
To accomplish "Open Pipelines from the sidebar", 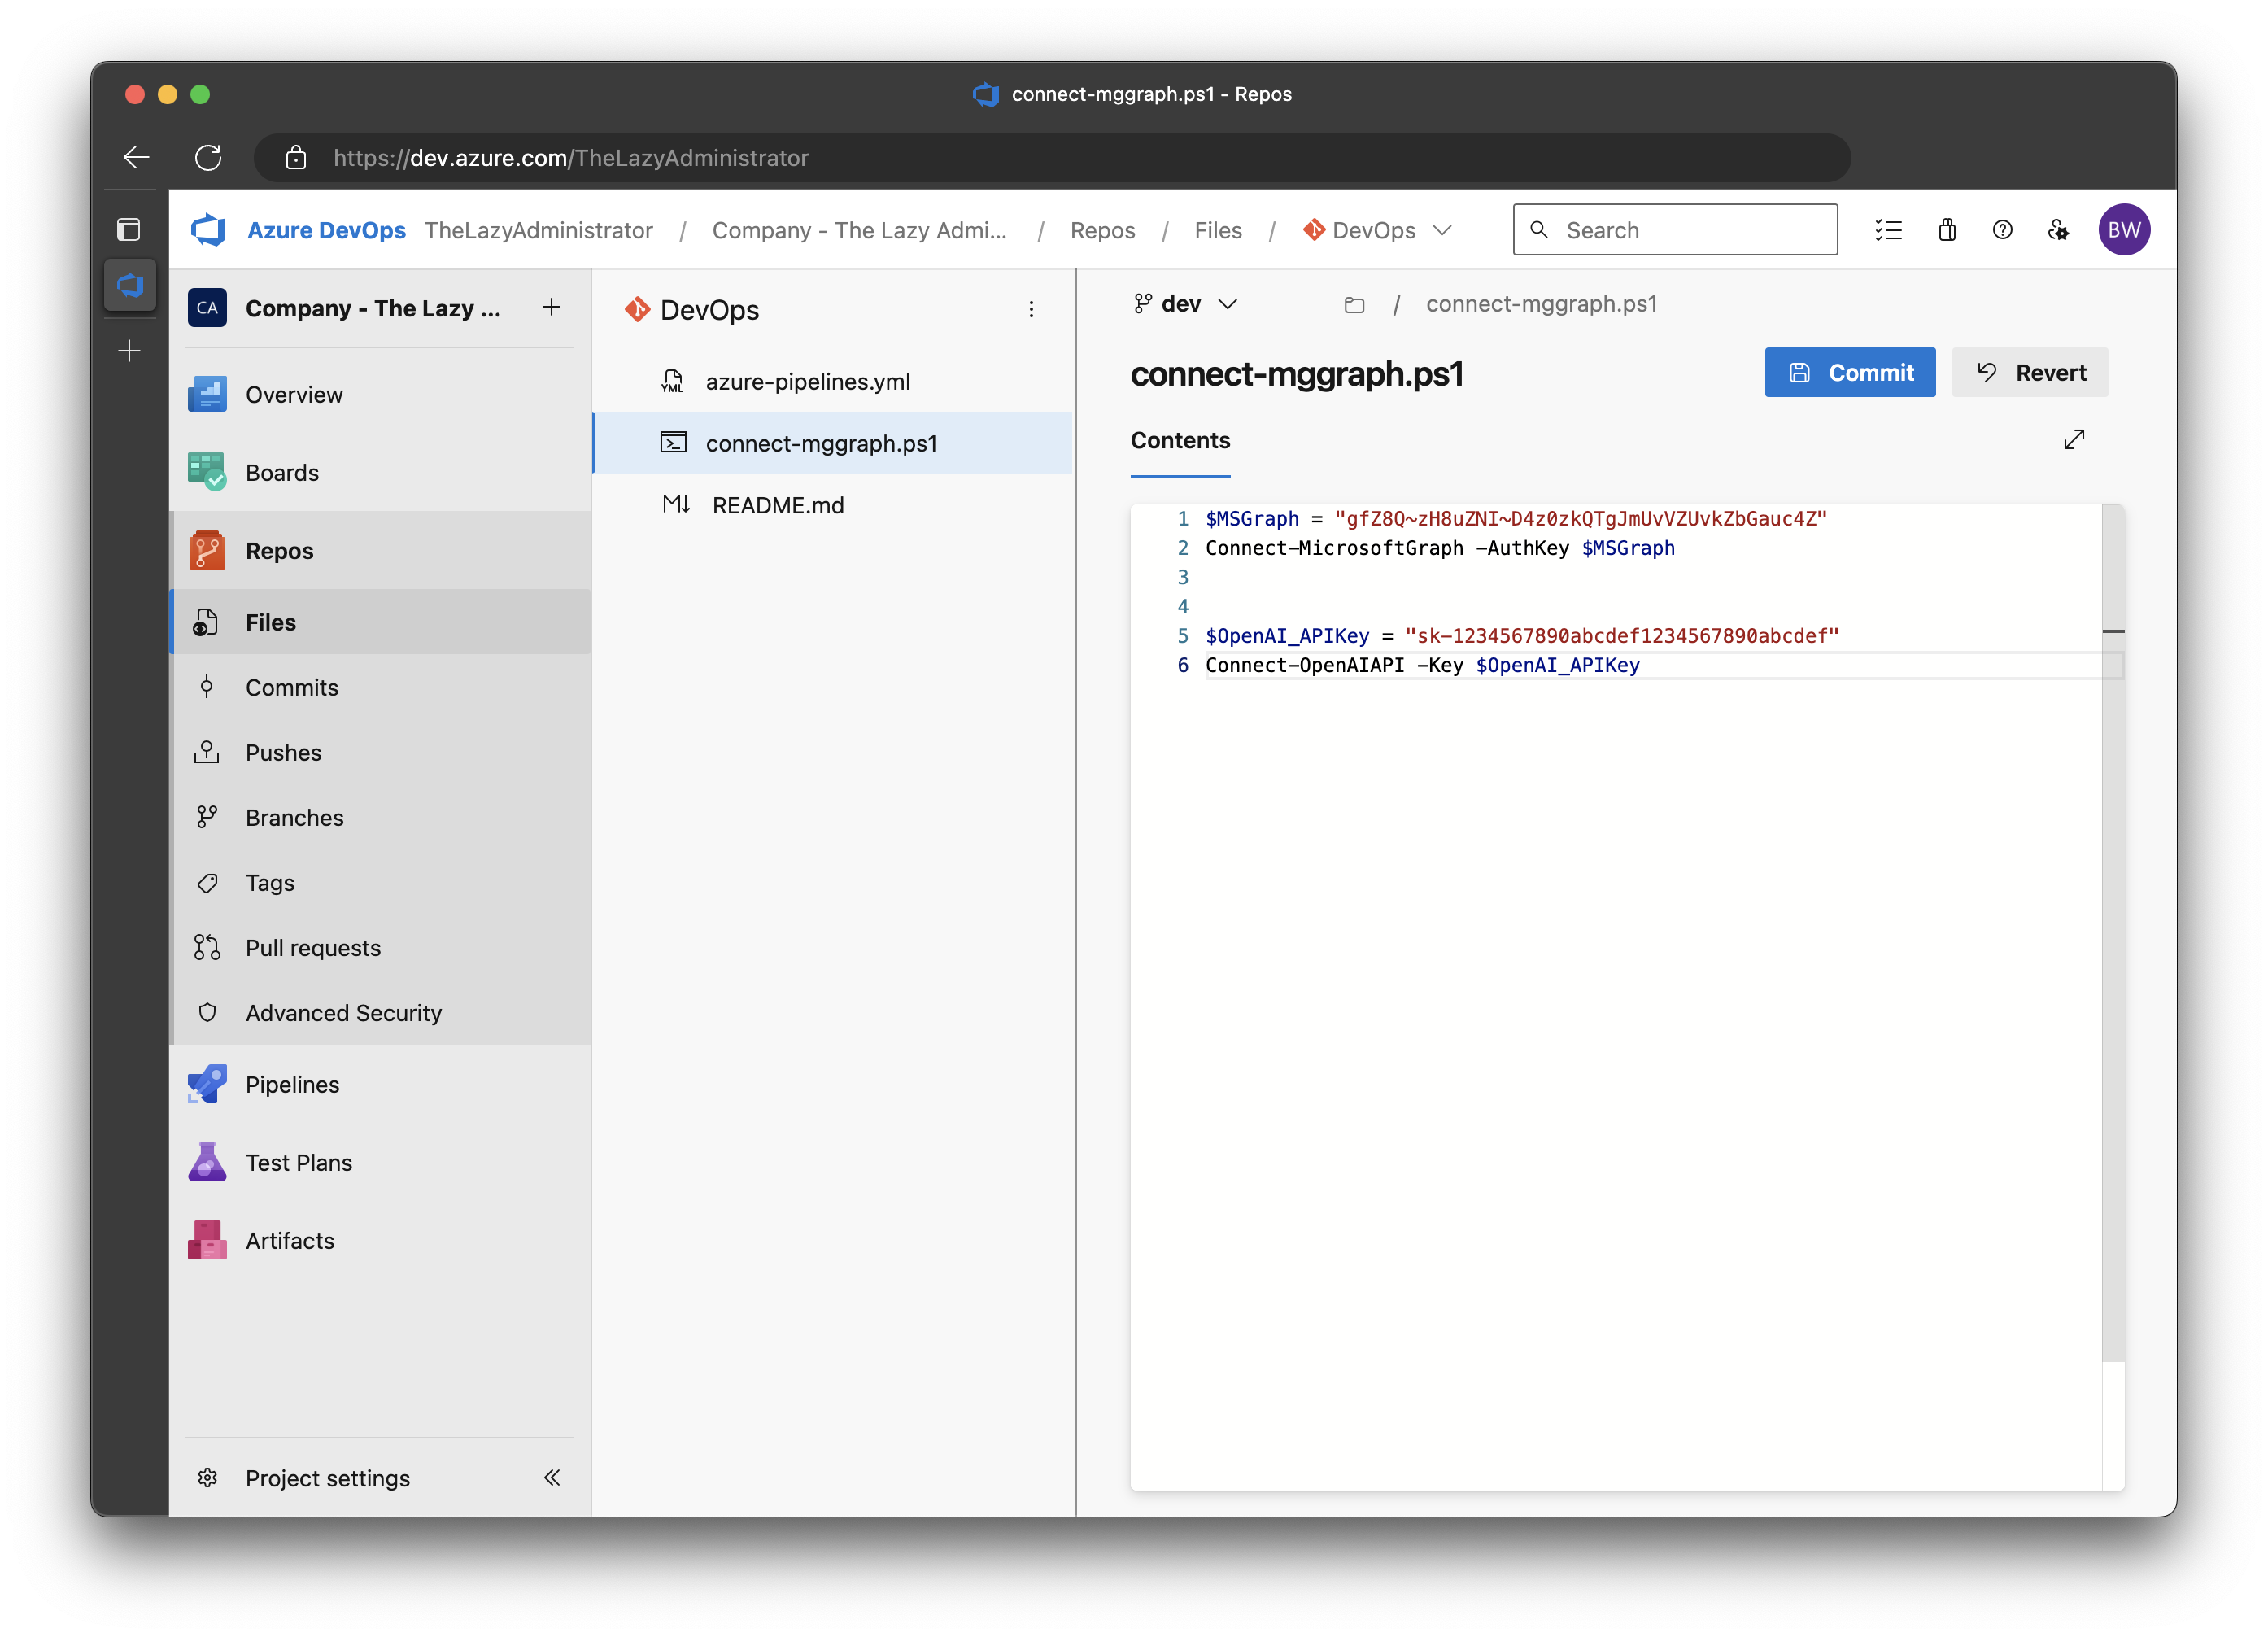I will (380, 1084).
